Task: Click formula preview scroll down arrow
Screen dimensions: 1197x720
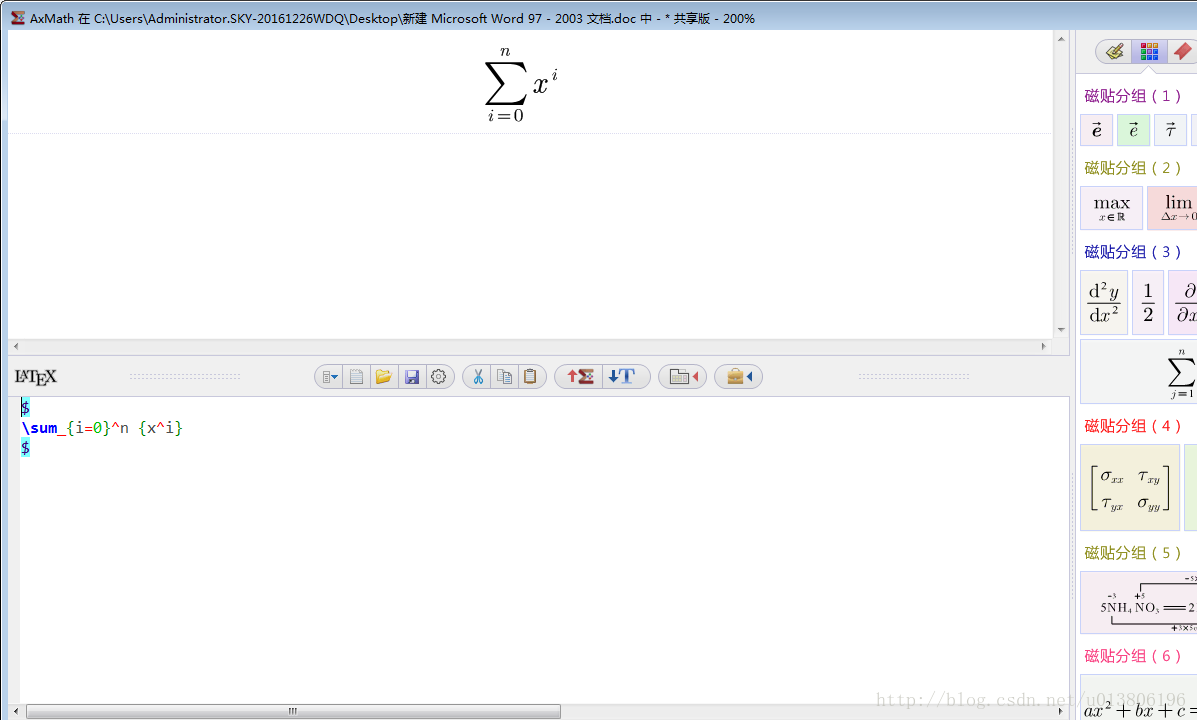Action: (1061, 330)
